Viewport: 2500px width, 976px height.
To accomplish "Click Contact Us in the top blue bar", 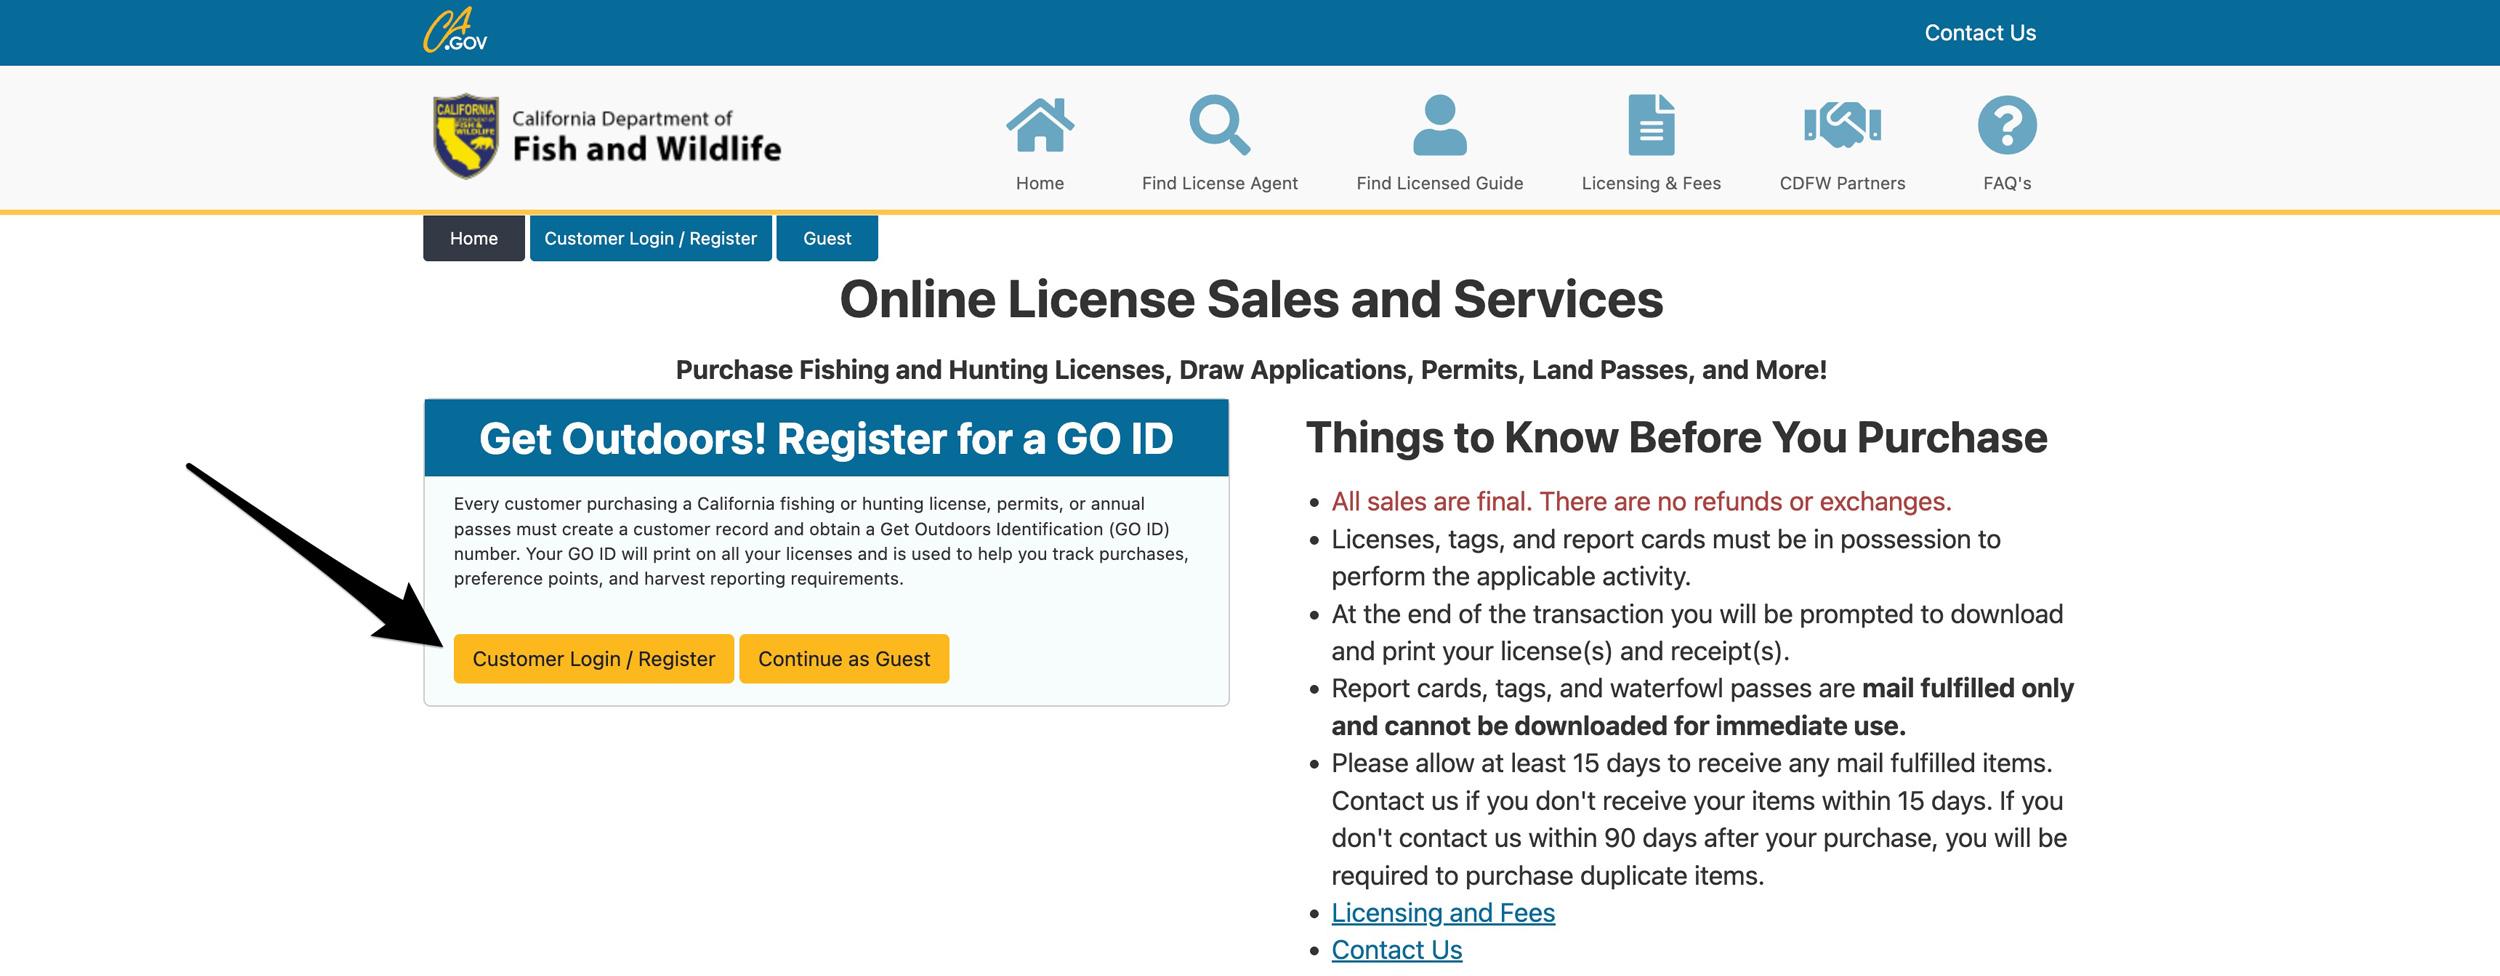I will pyautogui.click(x=1979, y=32).
